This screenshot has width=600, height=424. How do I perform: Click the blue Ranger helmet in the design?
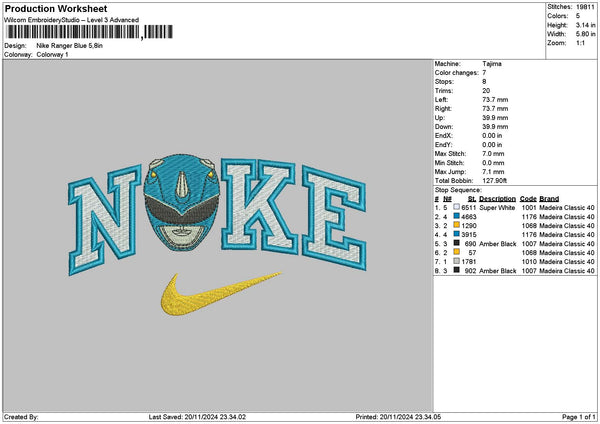(x=182, y=202)
